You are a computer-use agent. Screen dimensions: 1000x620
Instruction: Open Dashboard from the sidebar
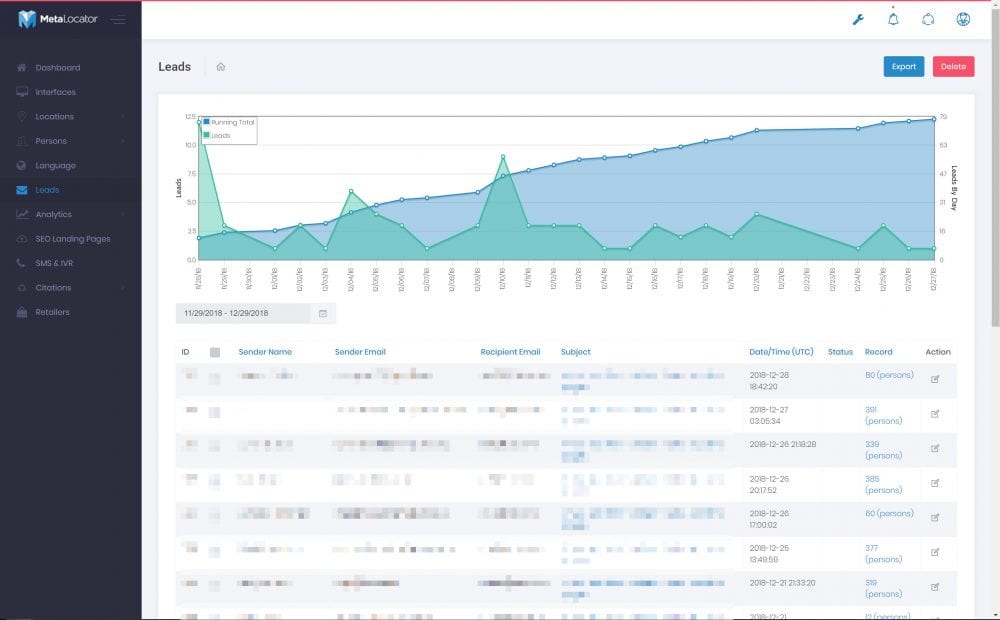pyautogui.click(x=57, y=68)
